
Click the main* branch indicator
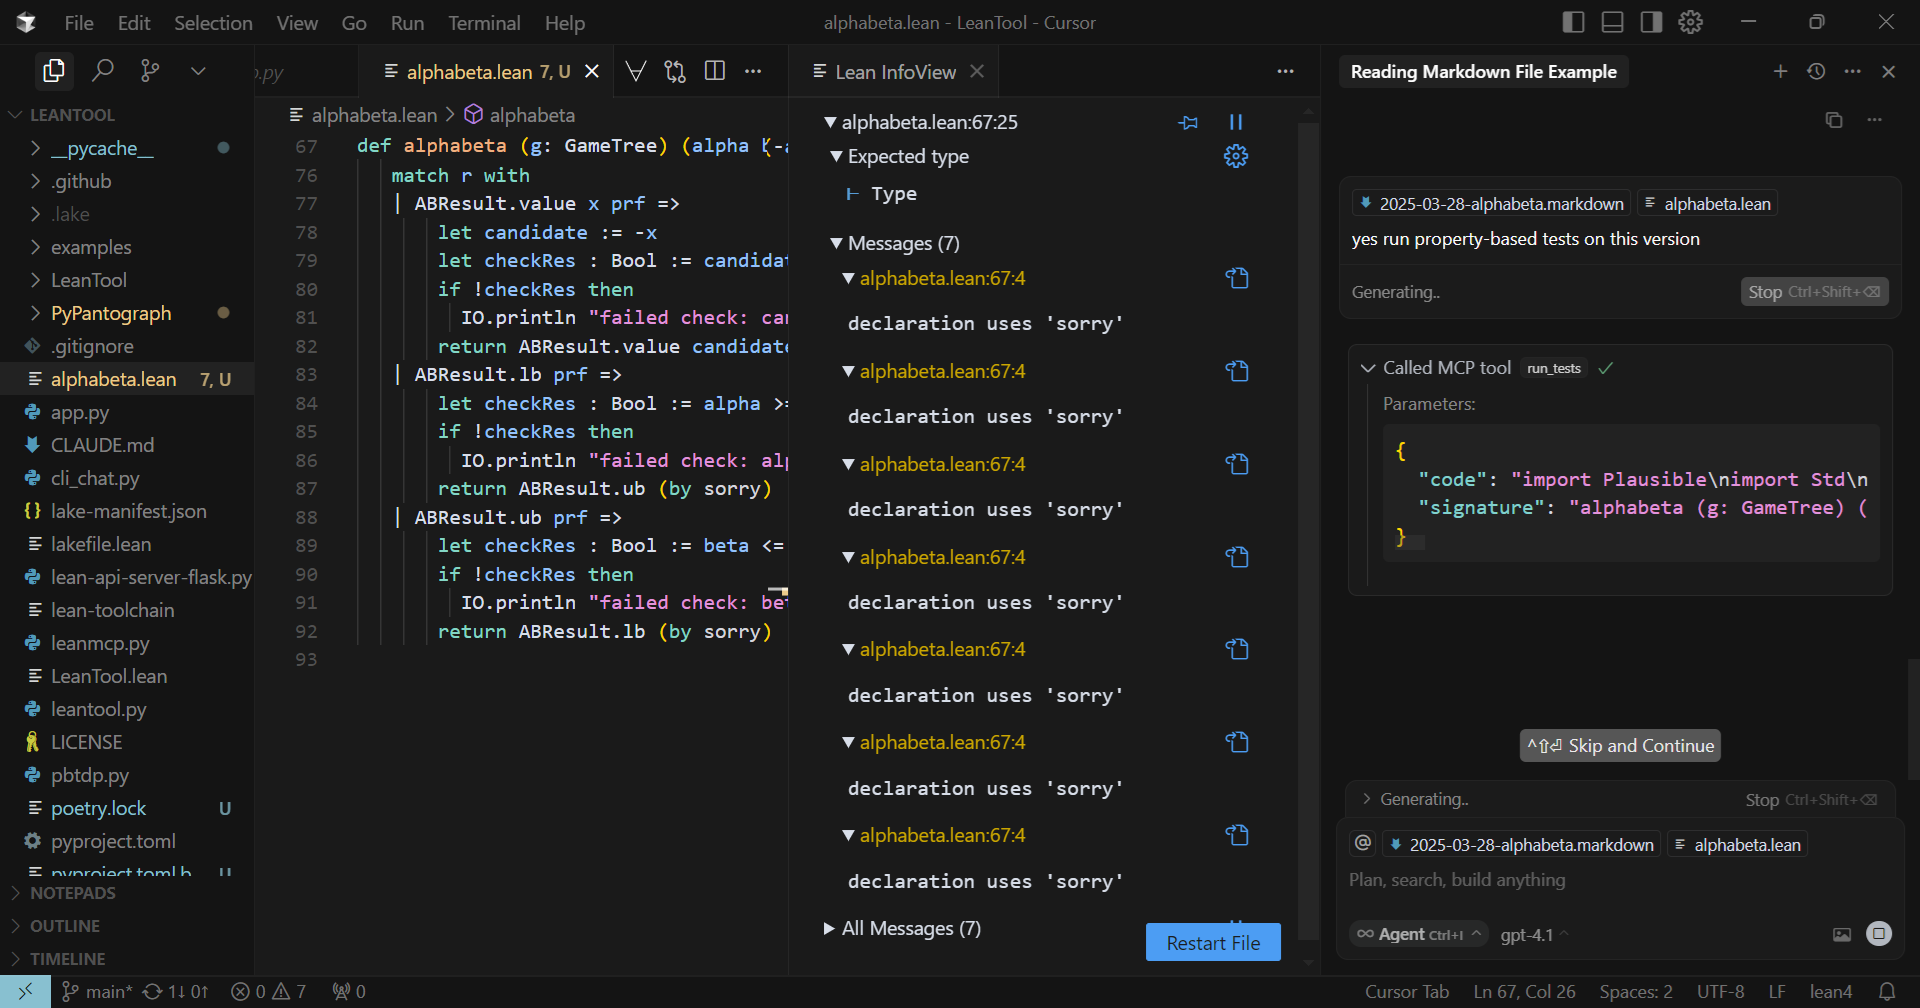pos(97,991)
